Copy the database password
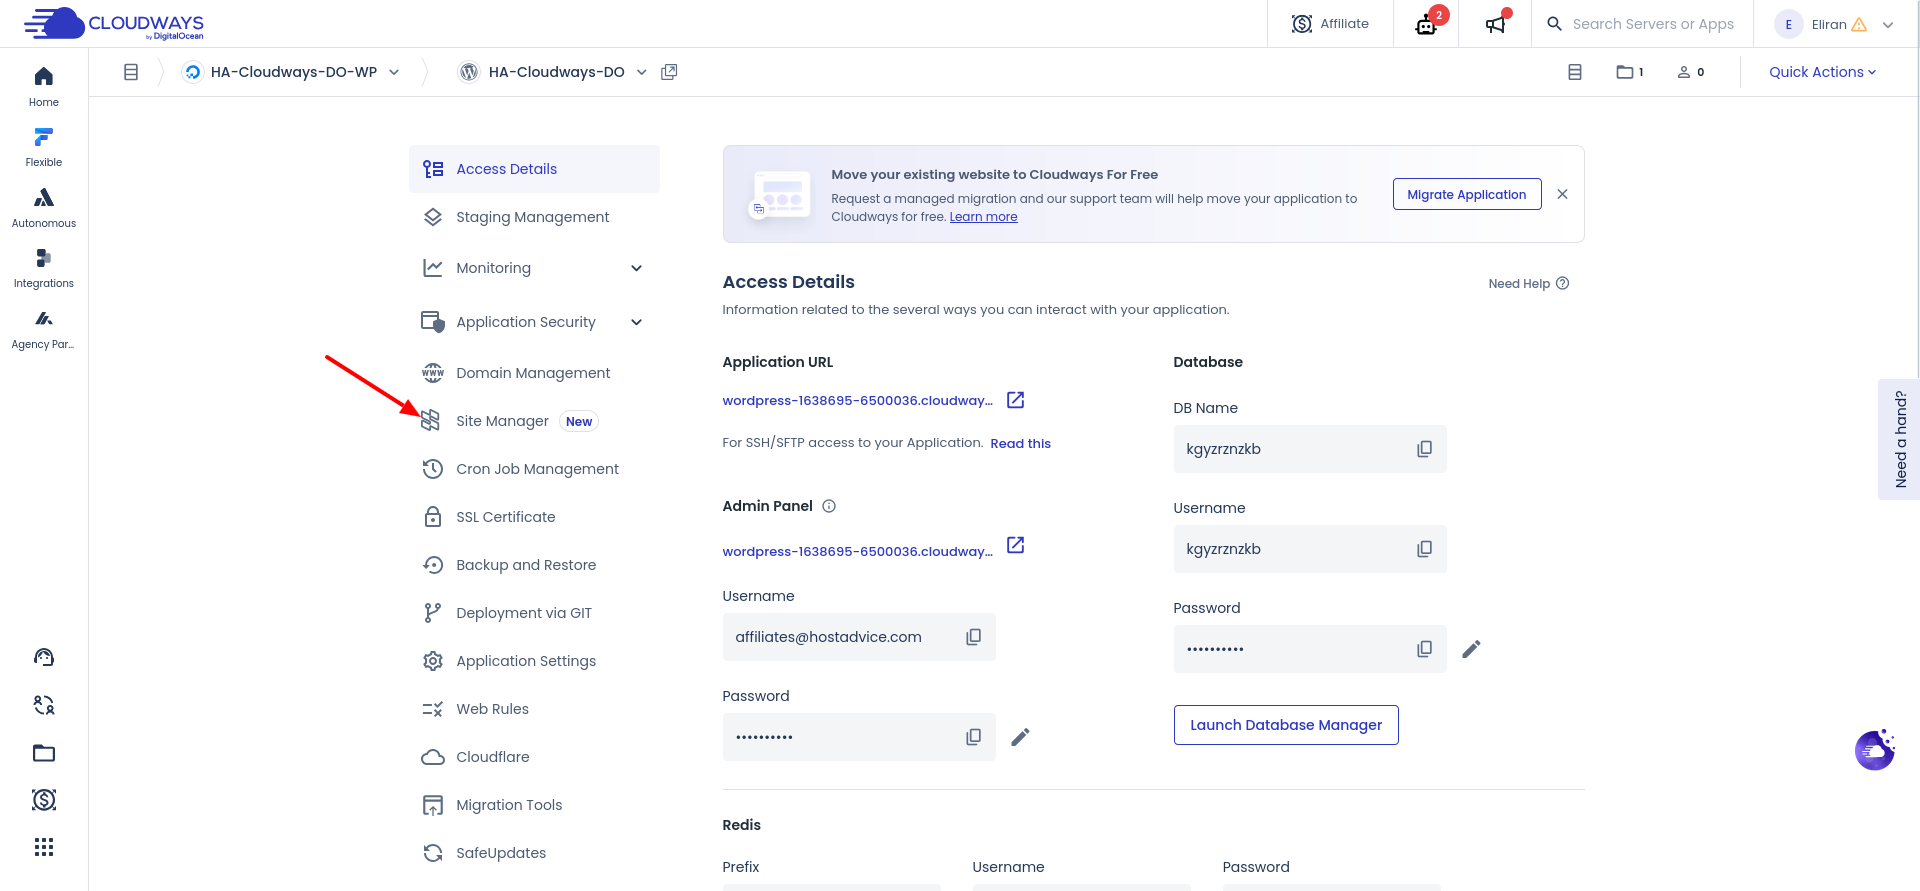 (1424, 649)
